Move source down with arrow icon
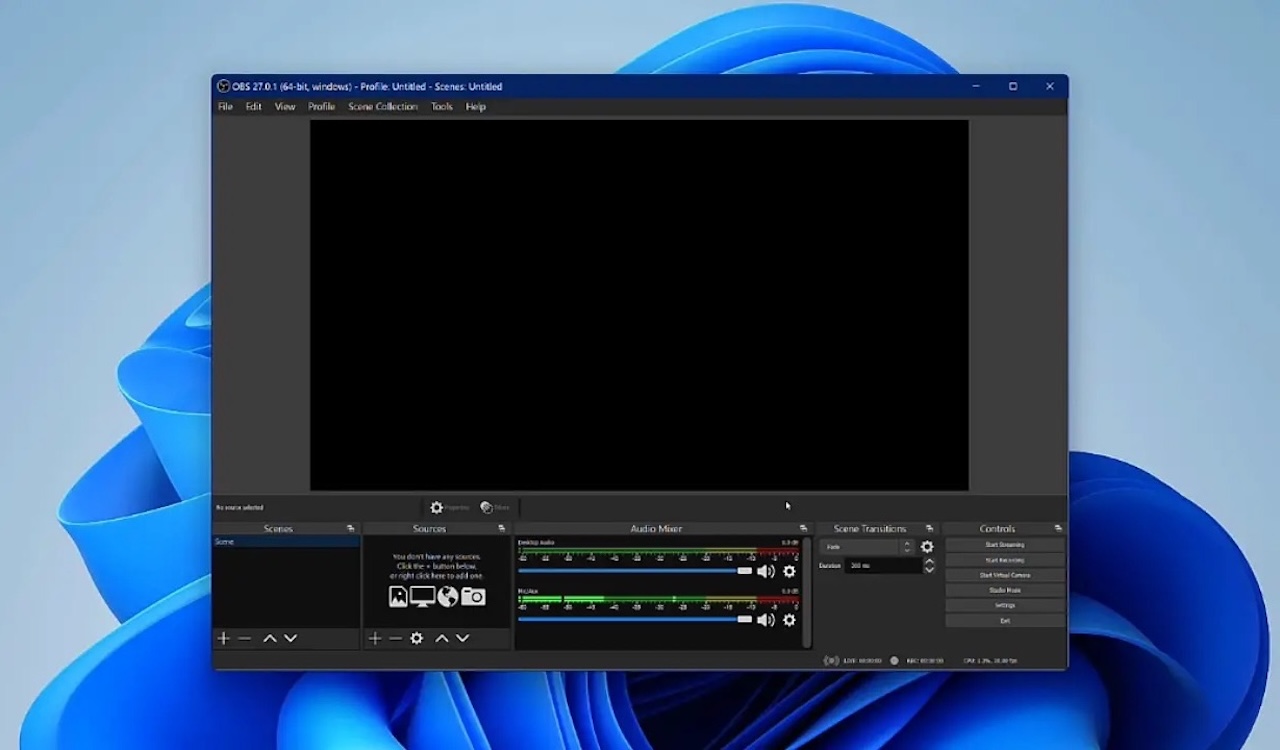The image size is (1280, 750). point(462,638)
